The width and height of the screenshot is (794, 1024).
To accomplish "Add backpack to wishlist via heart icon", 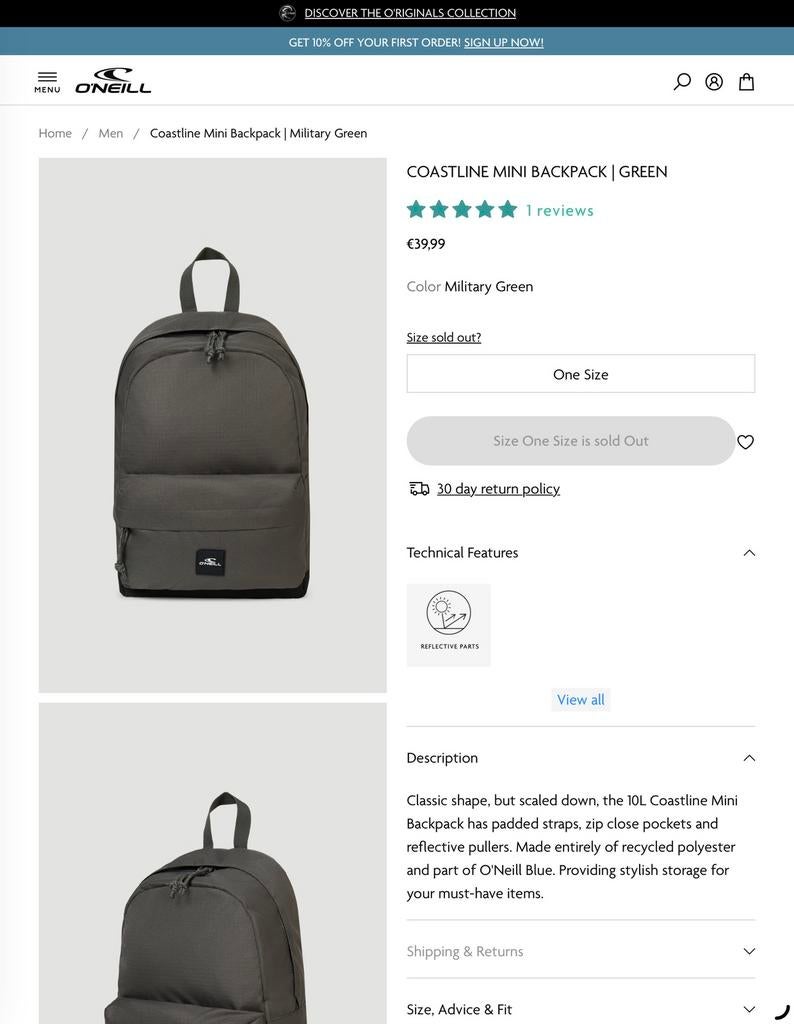I will tap(745, 440).
